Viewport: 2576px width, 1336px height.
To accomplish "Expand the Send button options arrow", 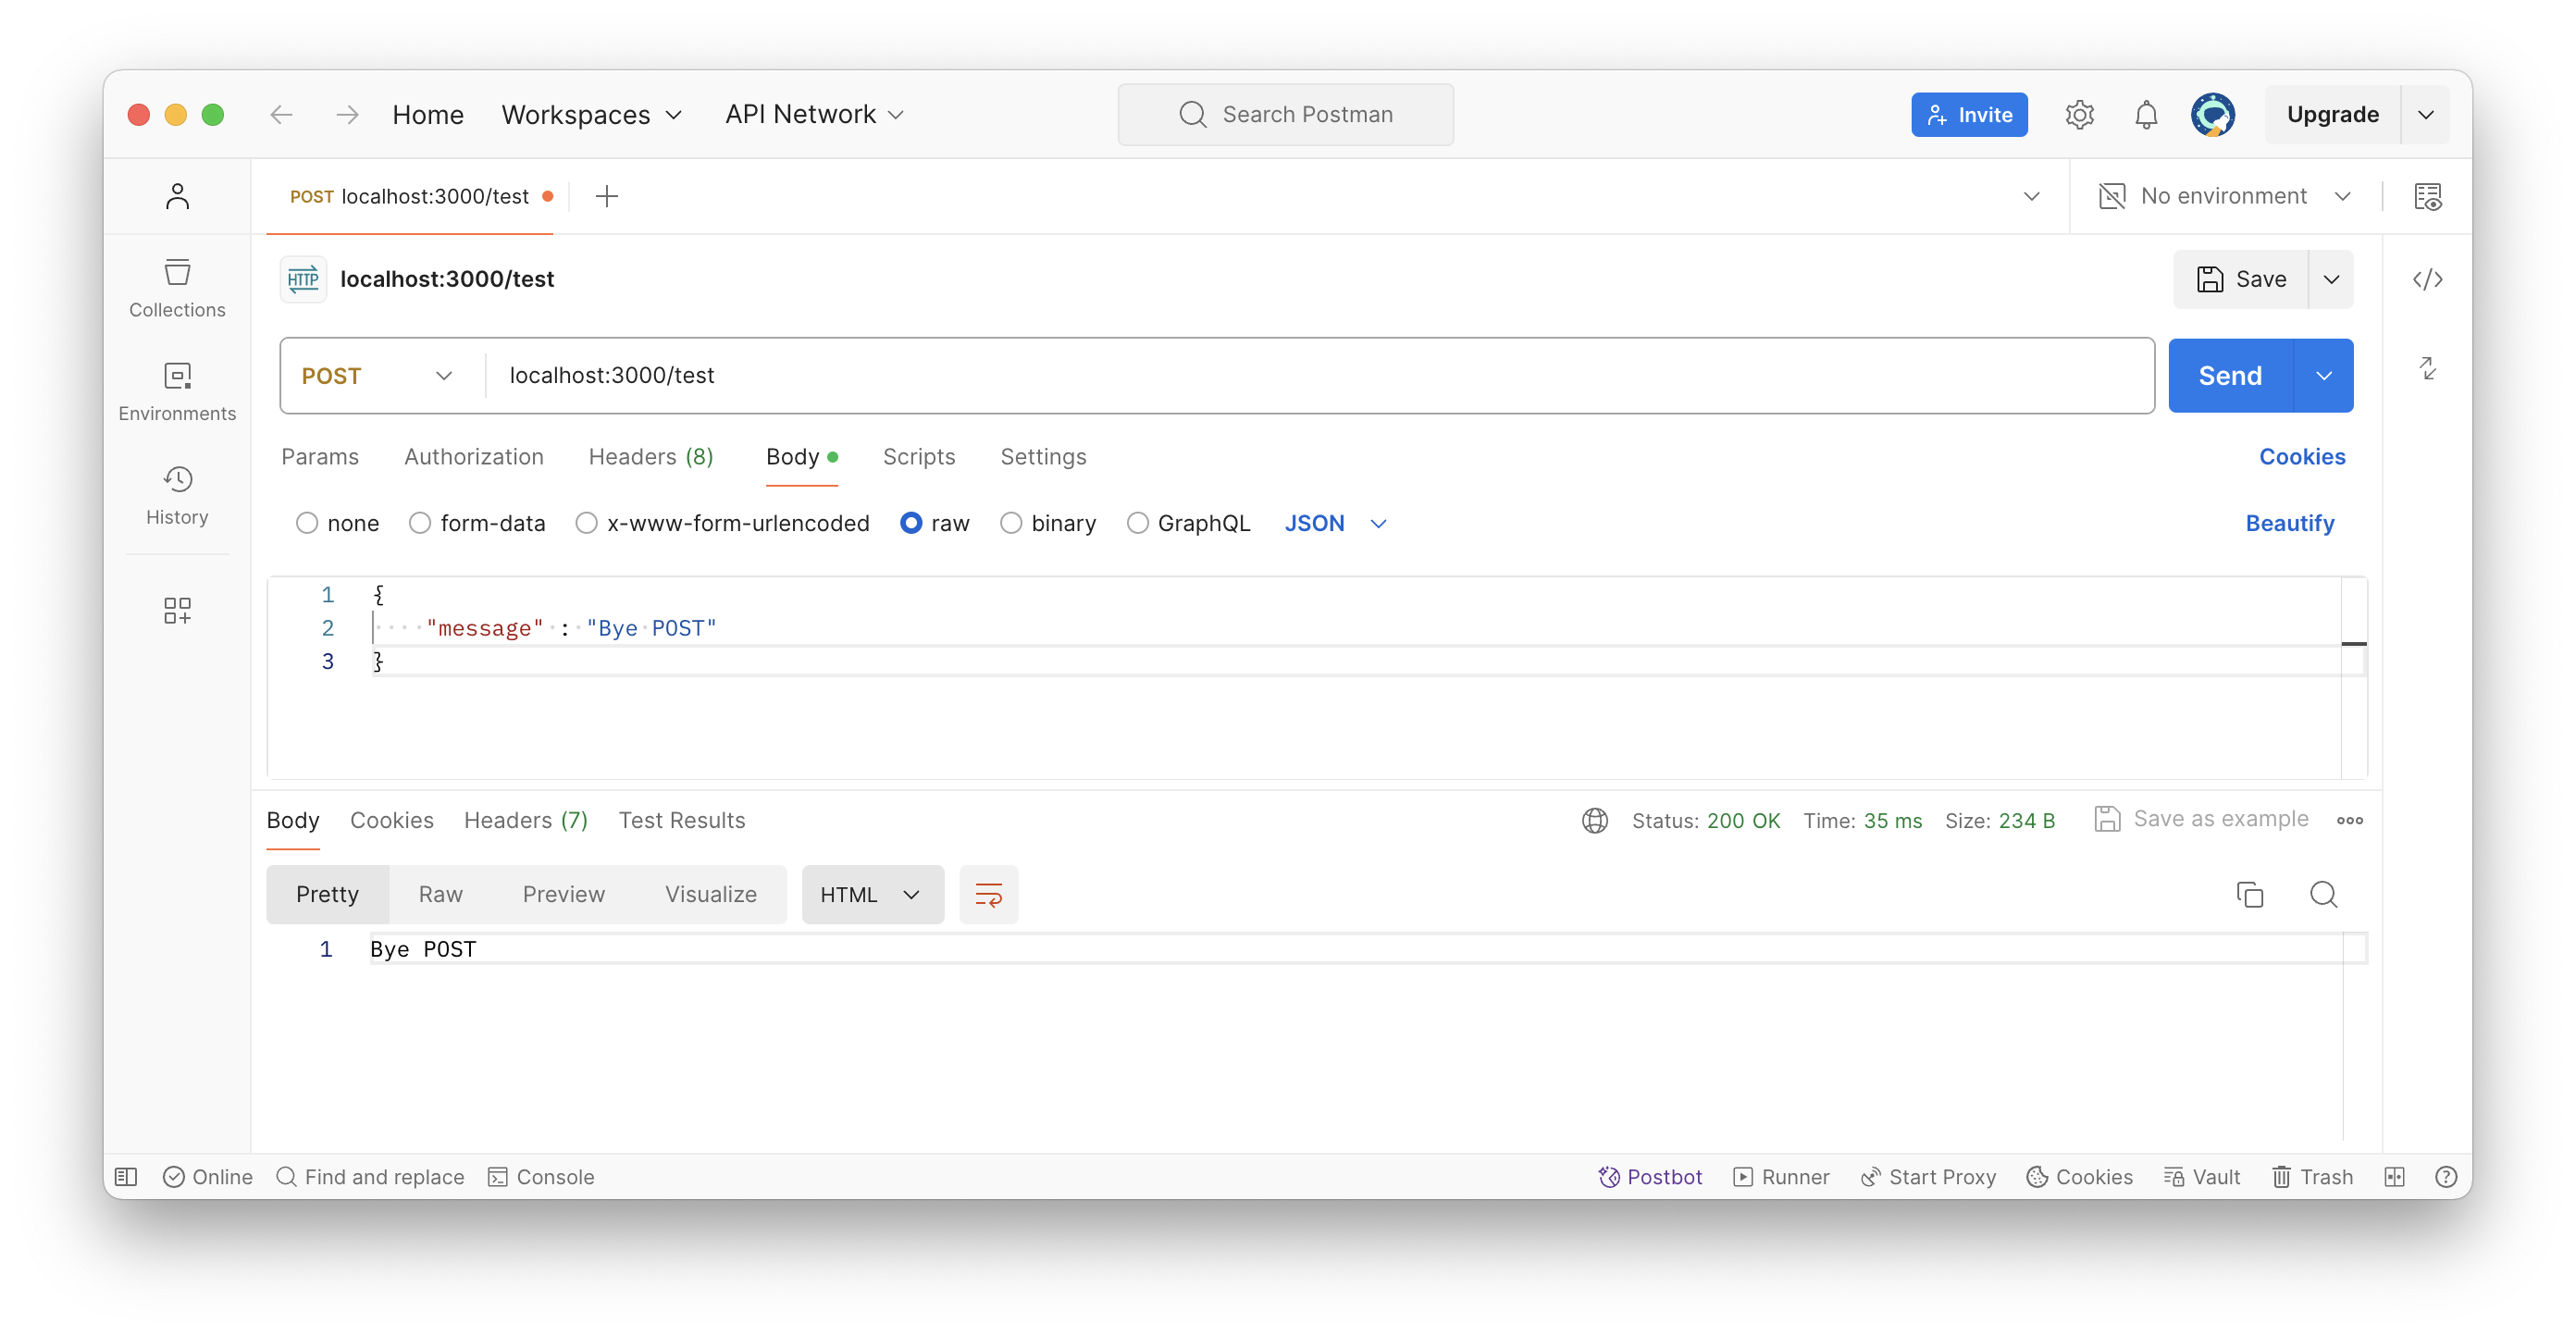I will click(2323, 375).
